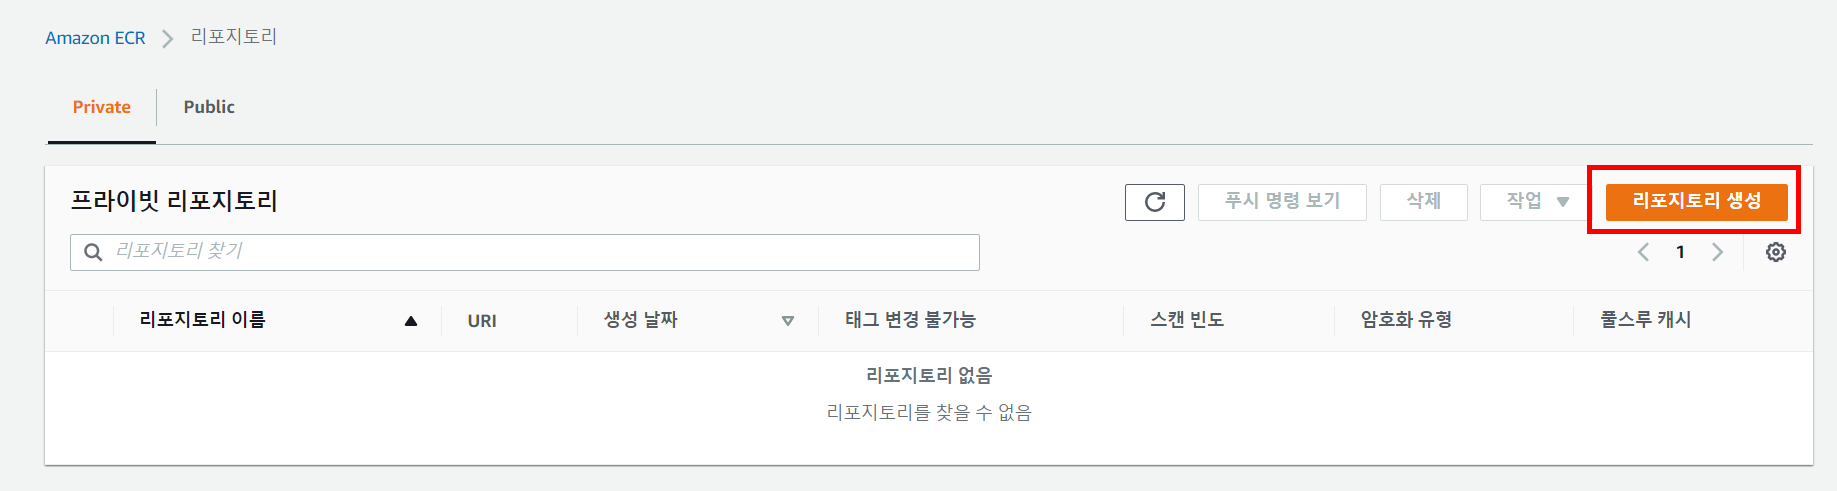Sort ascending by 리포지토리 이름 arrow
1837x491 pixels.
[411, 321]
